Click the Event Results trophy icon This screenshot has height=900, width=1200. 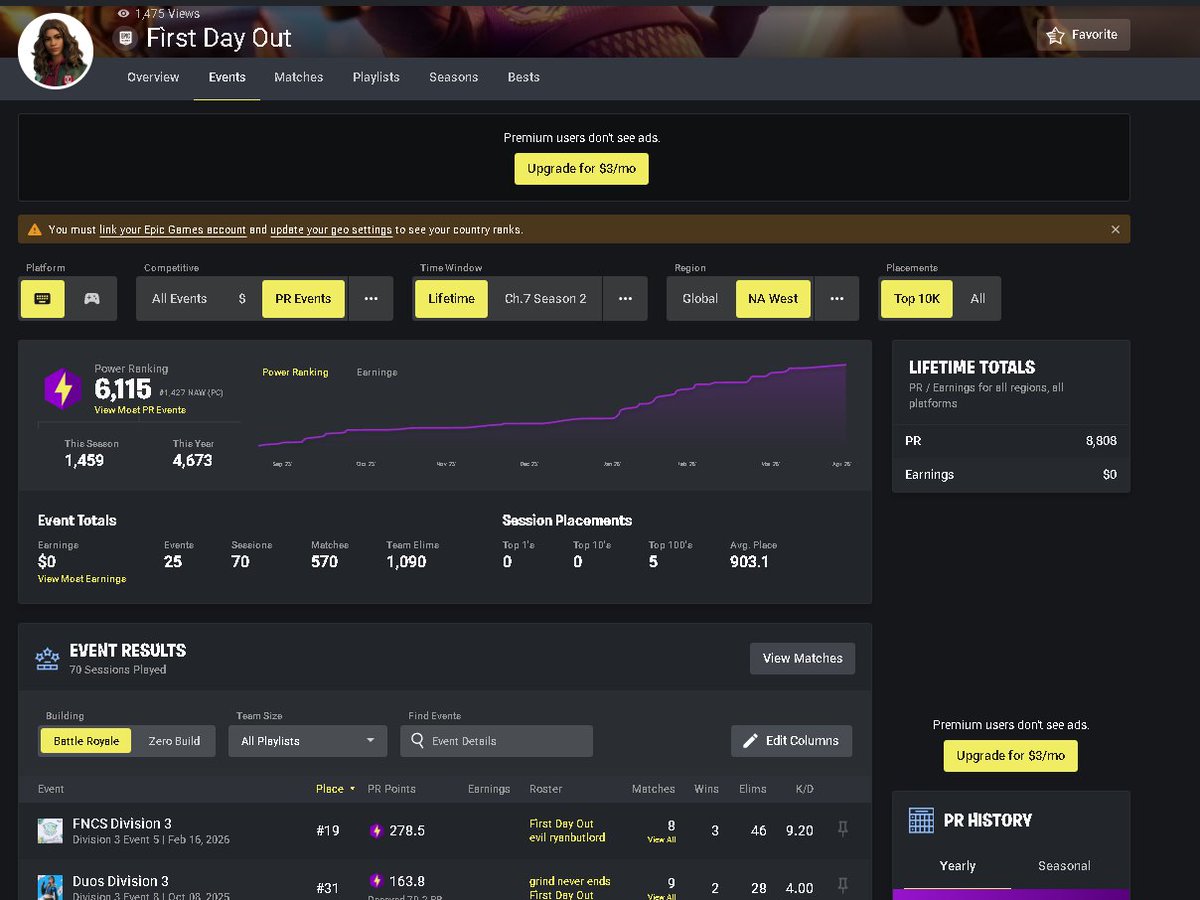47,658
